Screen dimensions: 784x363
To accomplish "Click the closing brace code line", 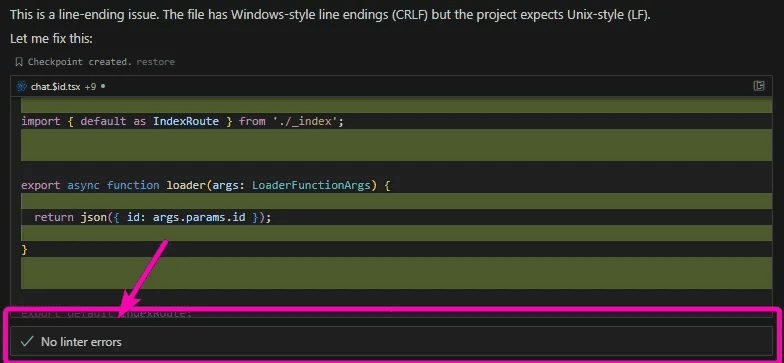I will (x=24, y=249).
